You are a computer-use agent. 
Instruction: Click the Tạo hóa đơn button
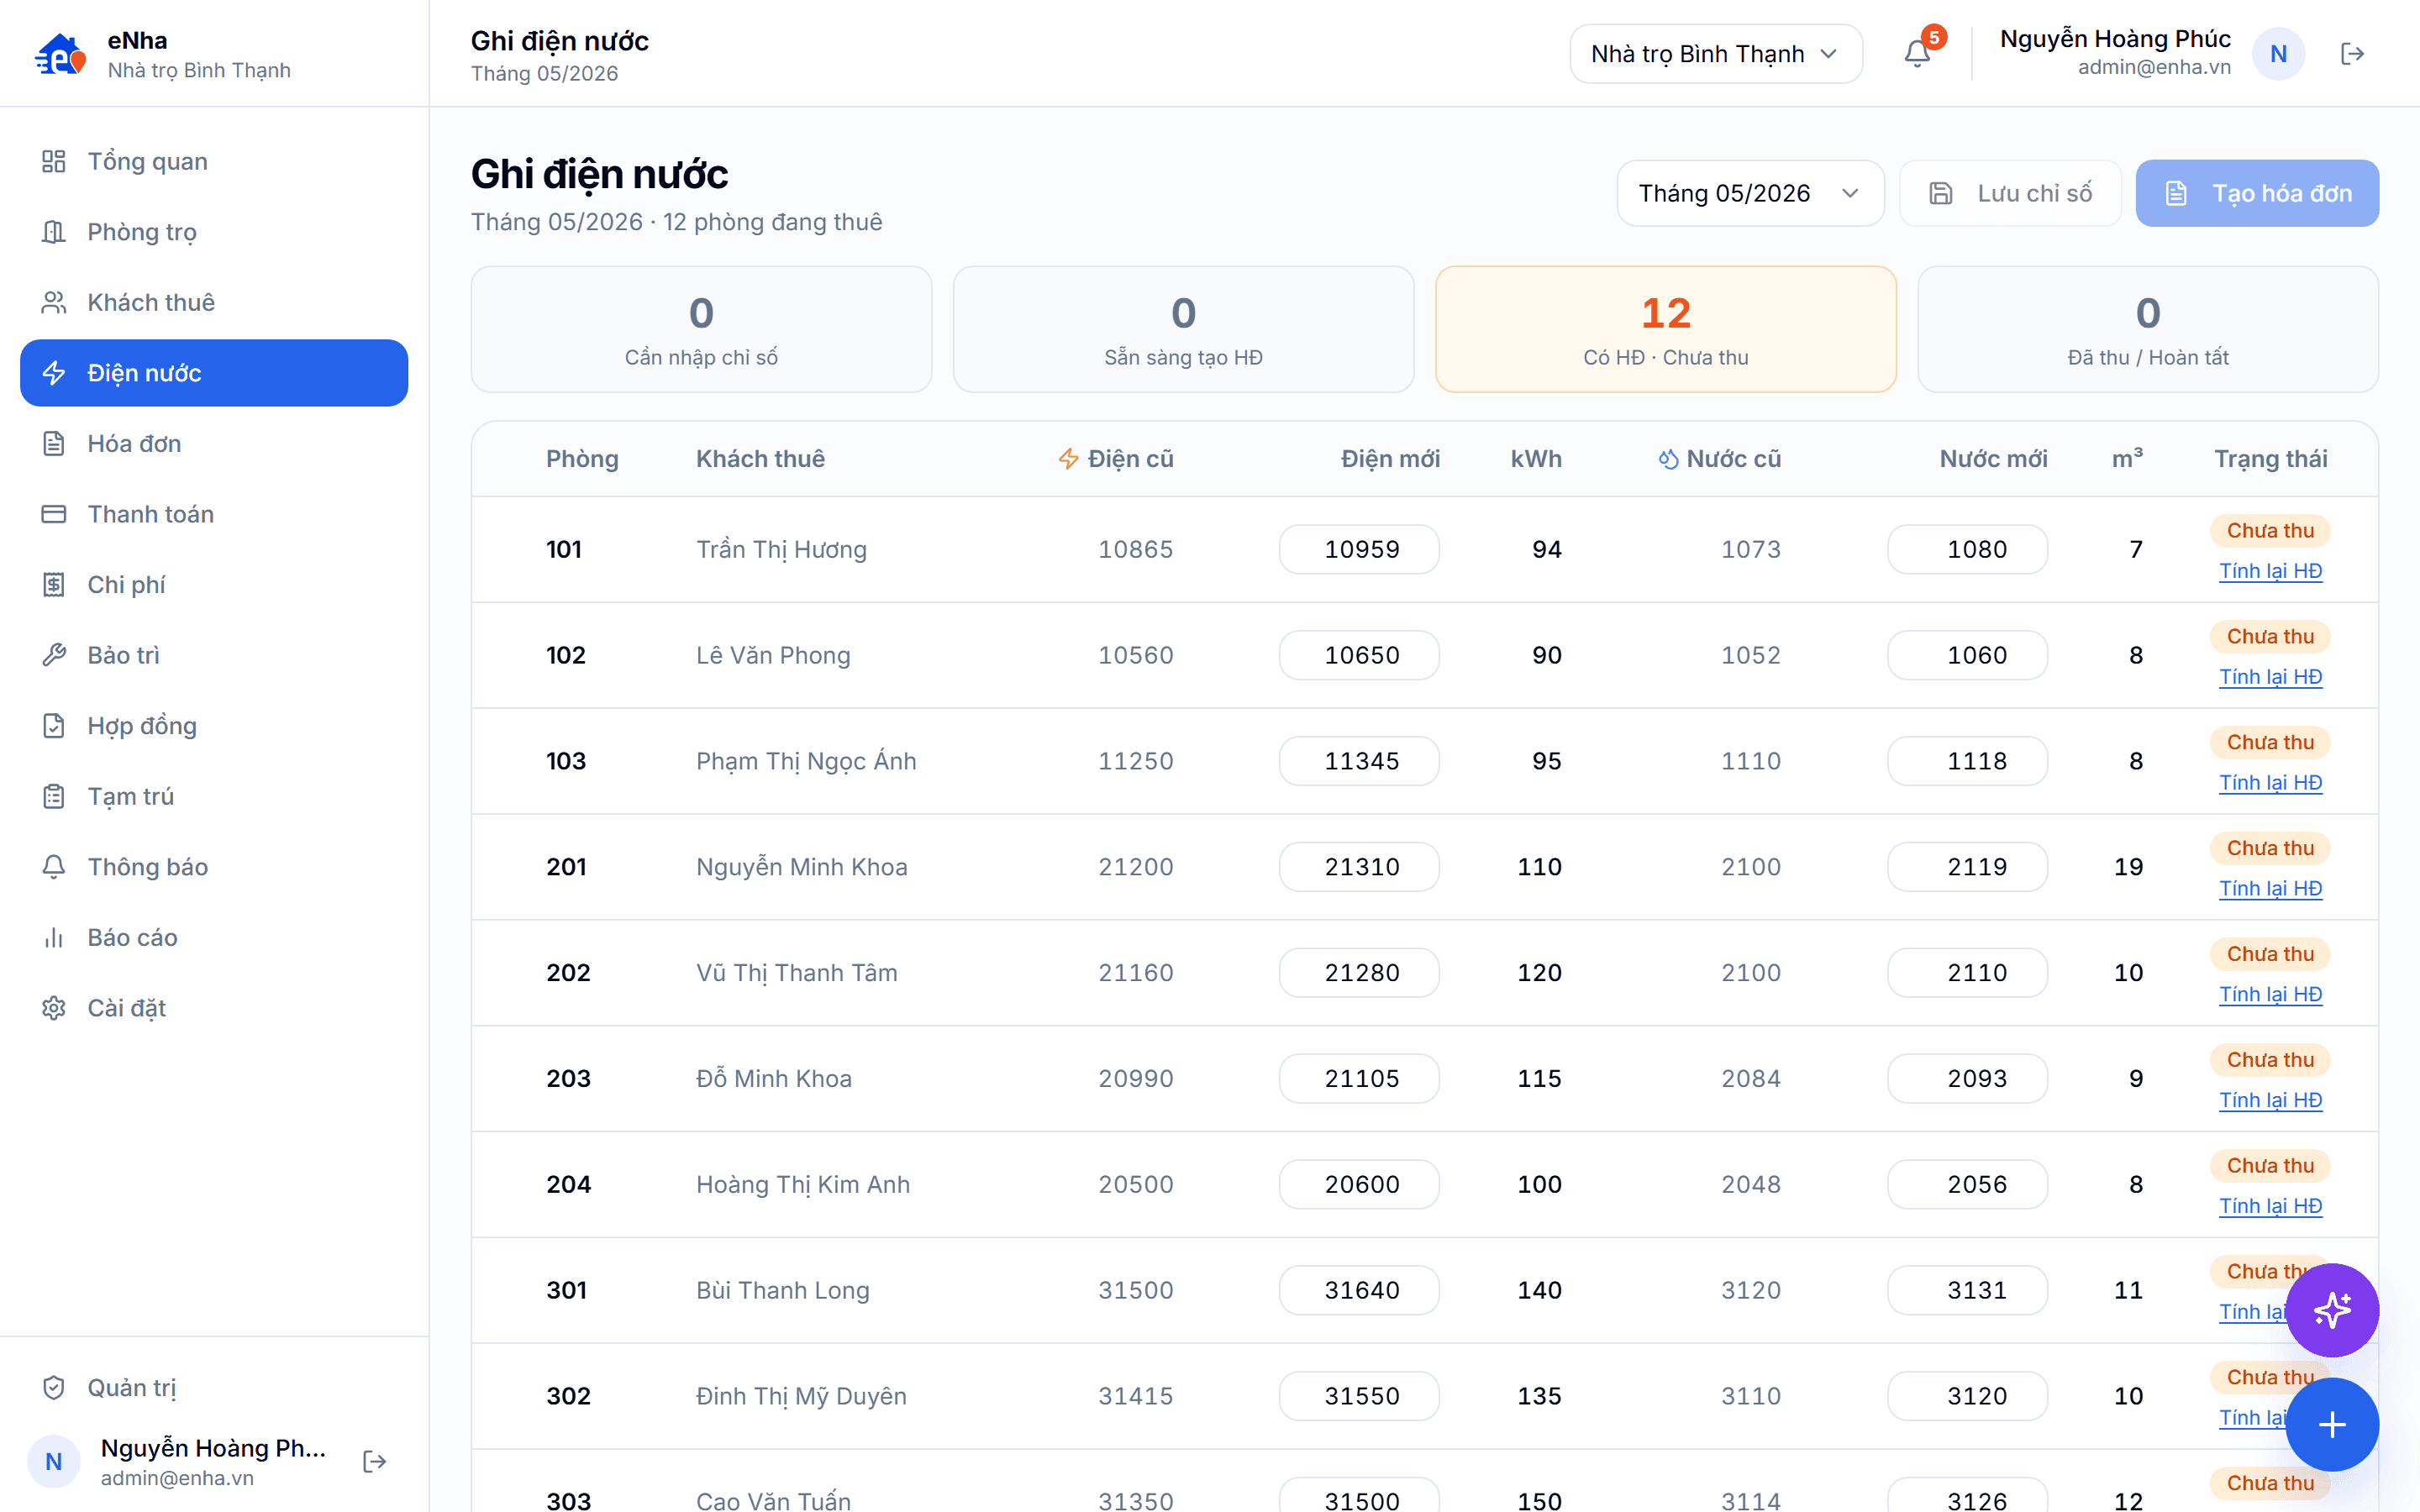pyautogui.click(x=2257, y=193)
